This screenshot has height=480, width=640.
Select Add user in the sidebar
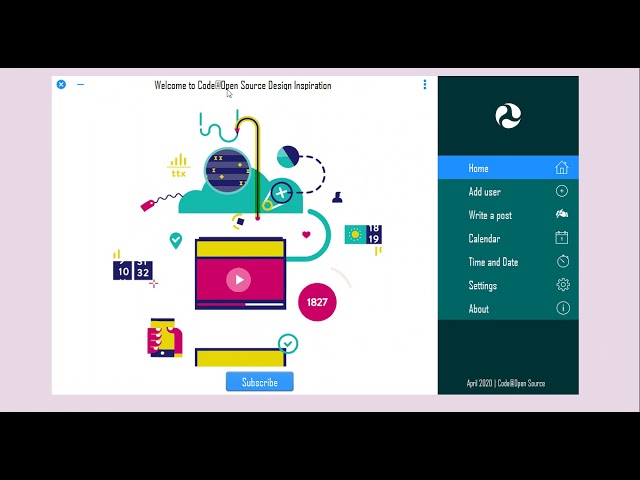click(x=508, y=191)
